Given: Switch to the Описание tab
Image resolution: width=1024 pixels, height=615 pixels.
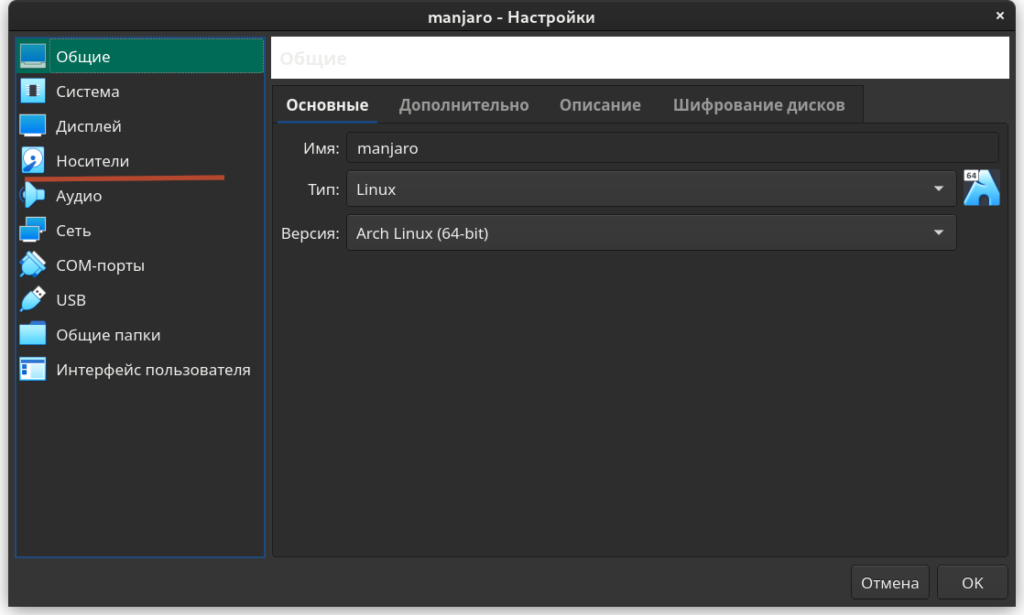Looking at the screenshot, I should pyautogui.click(x=600, y=104).
